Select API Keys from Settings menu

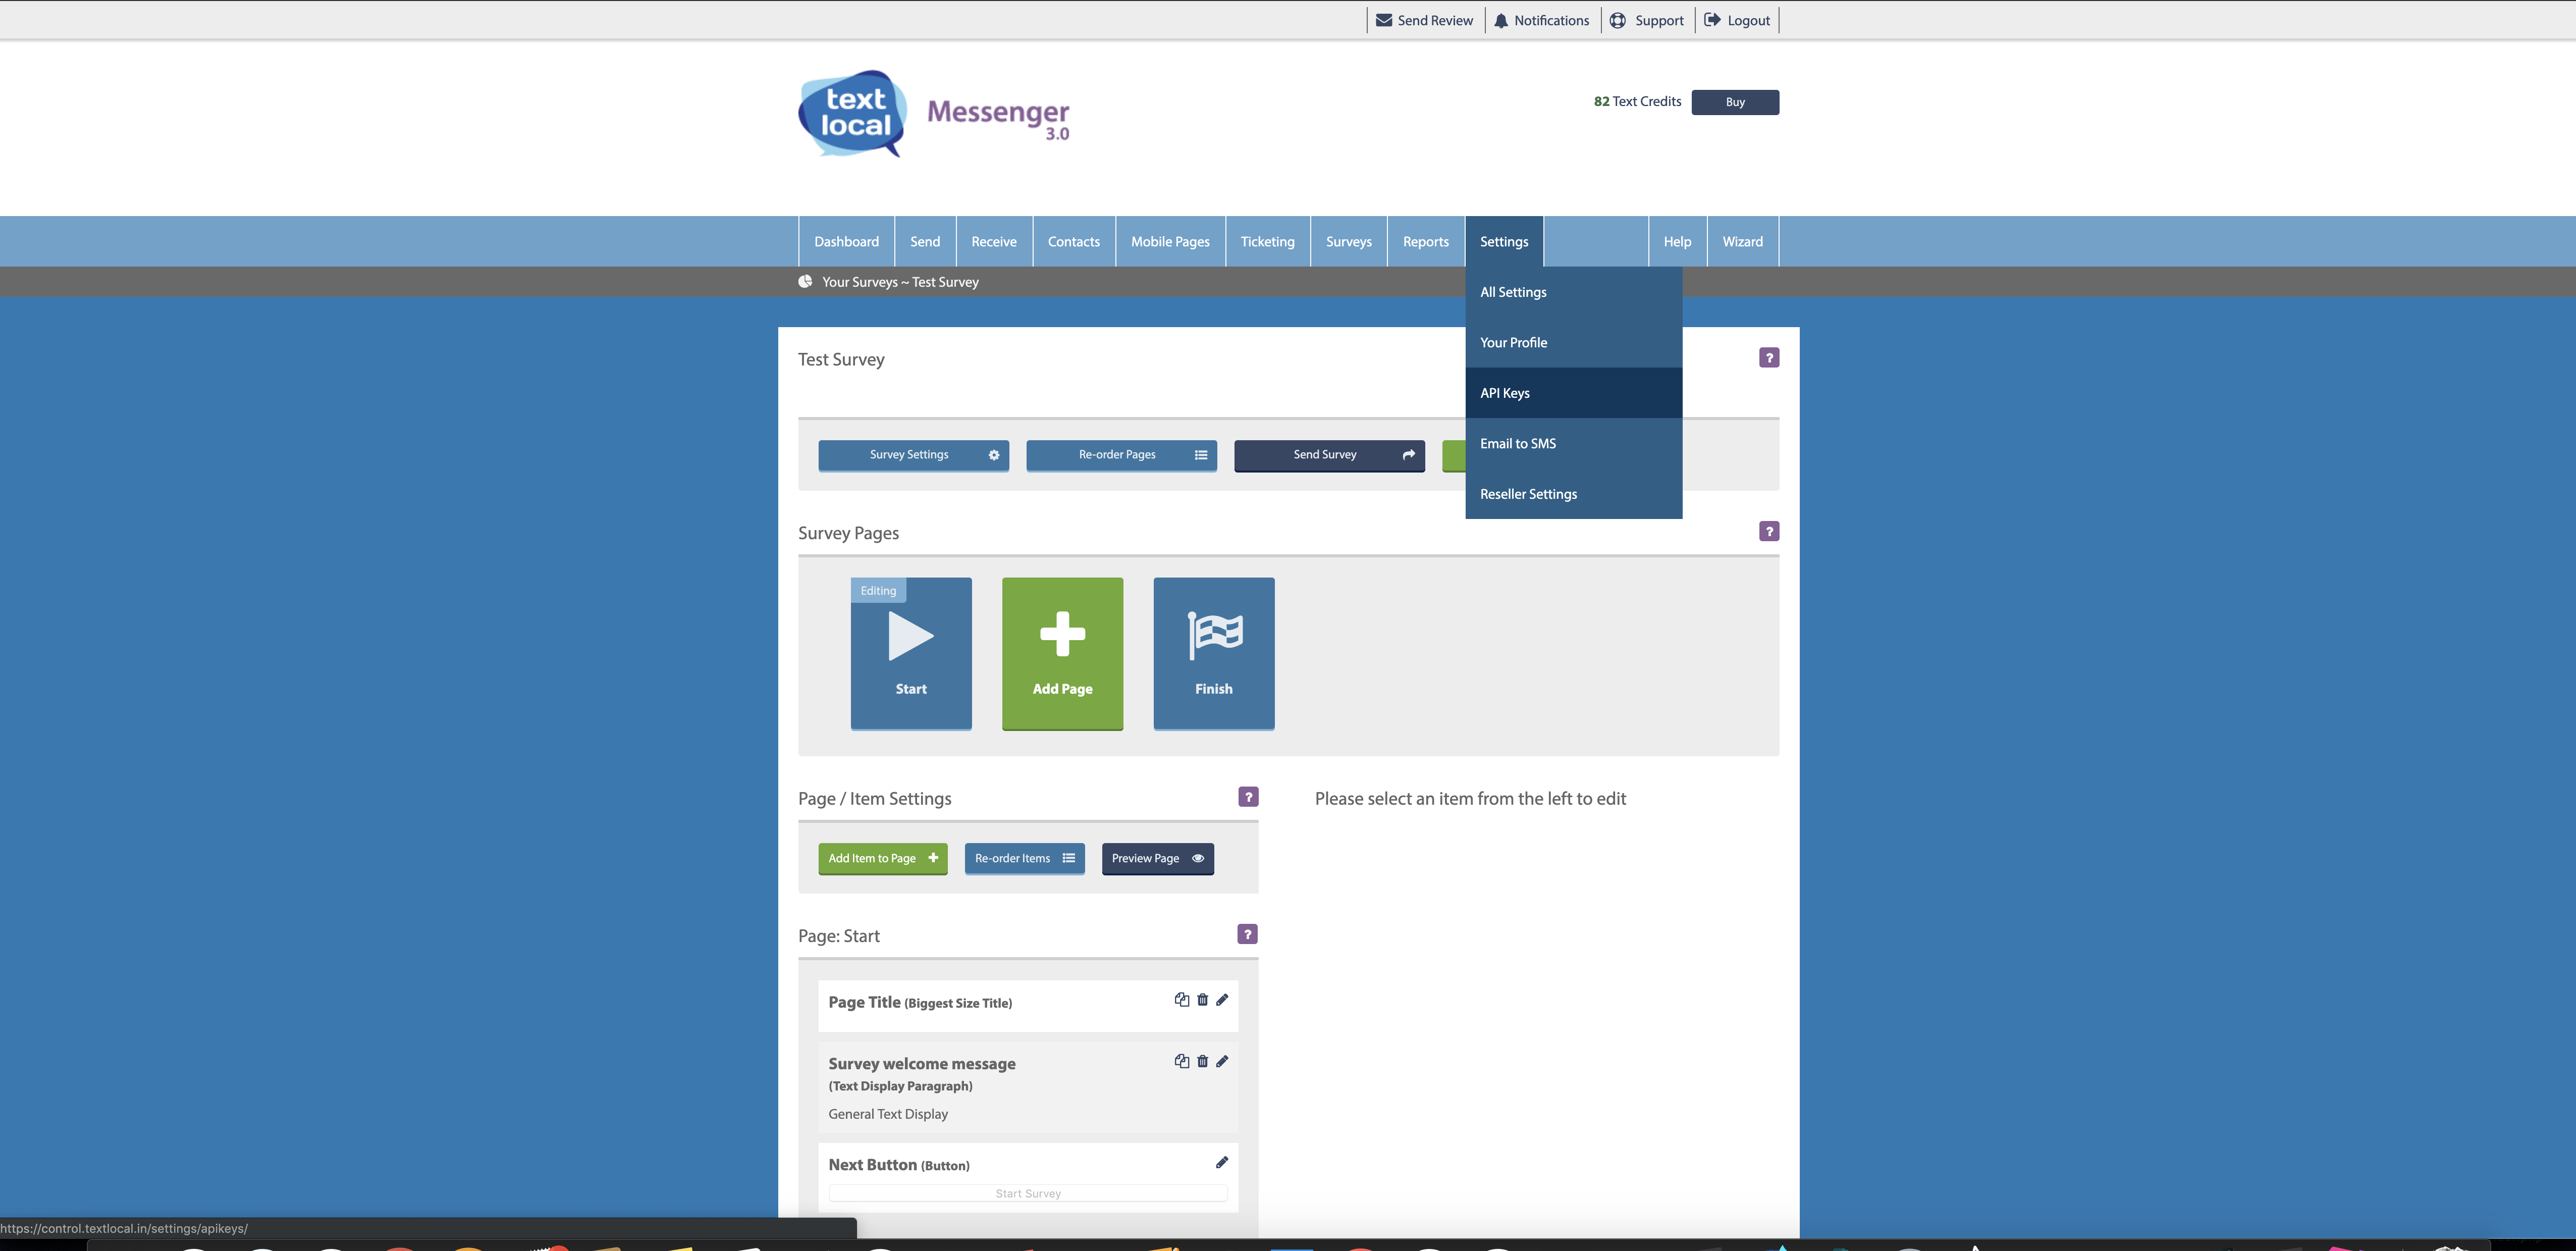click(1574, 393)
